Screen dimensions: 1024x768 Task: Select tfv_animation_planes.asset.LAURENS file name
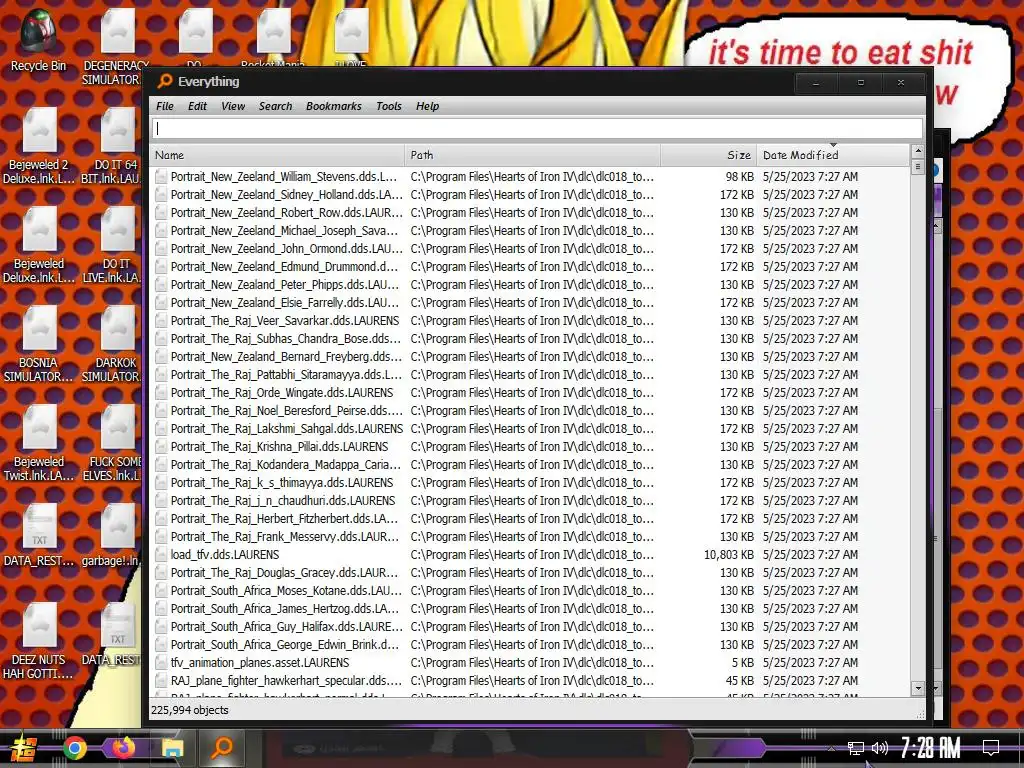pos(260,662)
